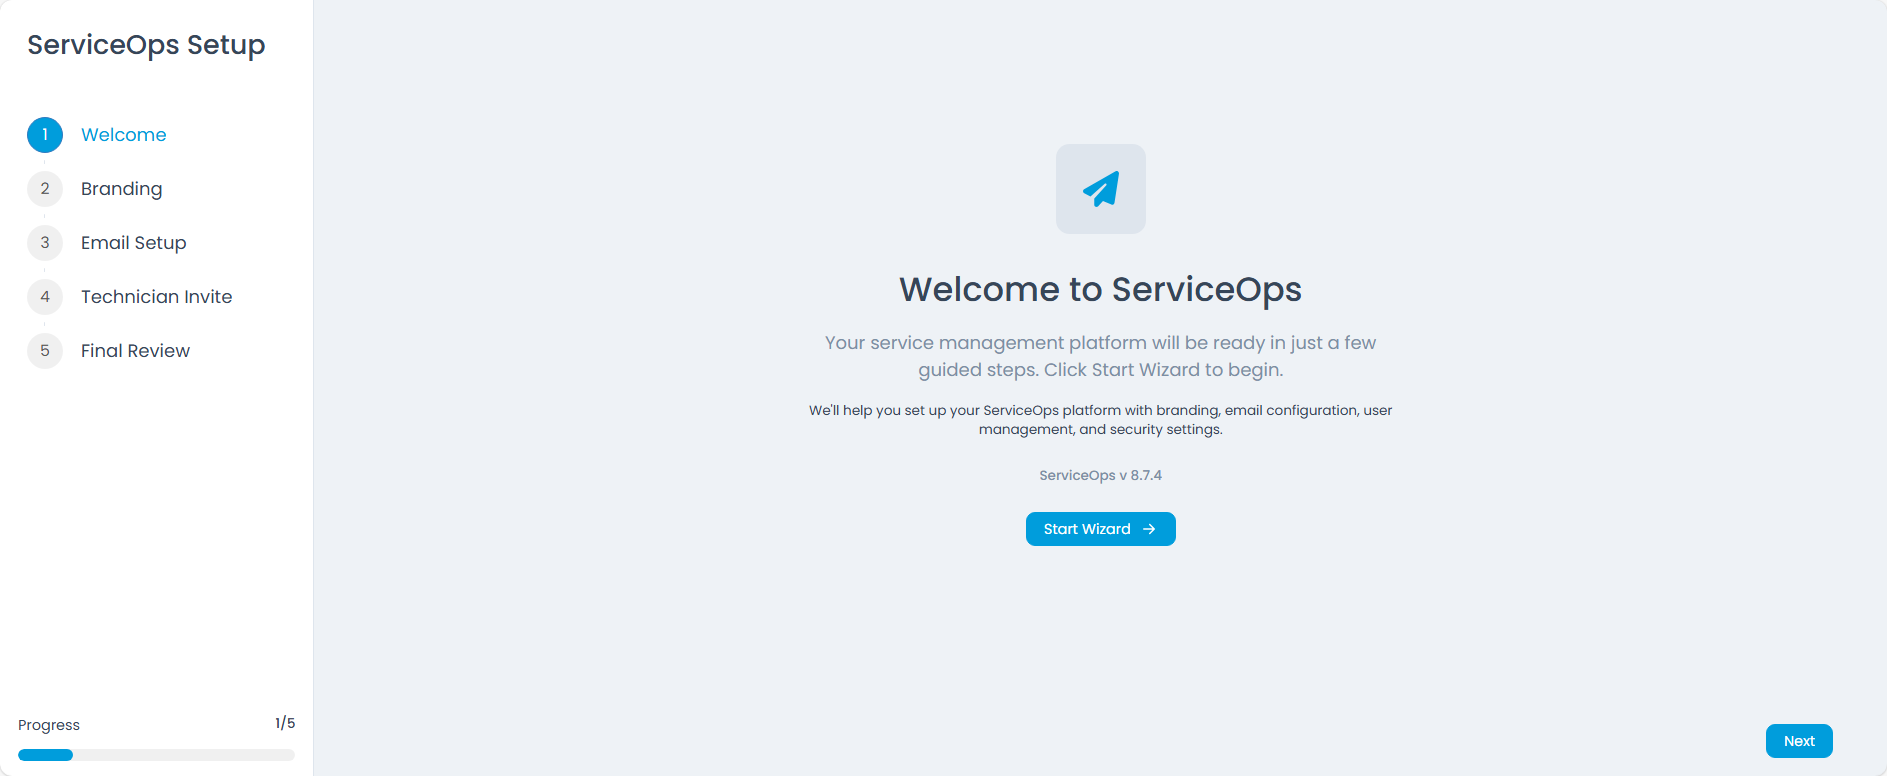The image size is (1887, 776).
Task: Click the paper plane logo icon
Action: [x=1100, y=189]
